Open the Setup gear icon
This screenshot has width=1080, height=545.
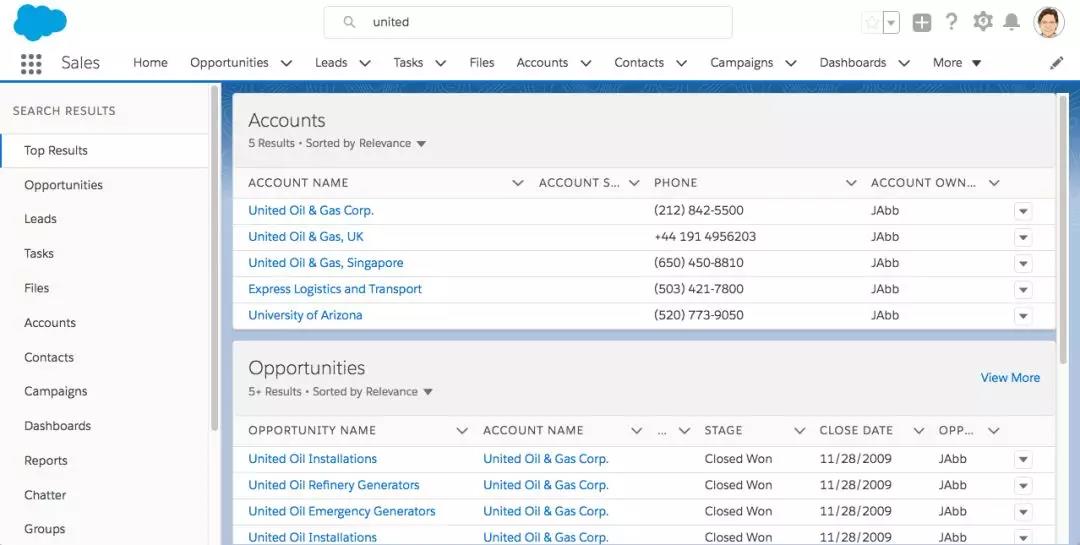coord(983,22)
